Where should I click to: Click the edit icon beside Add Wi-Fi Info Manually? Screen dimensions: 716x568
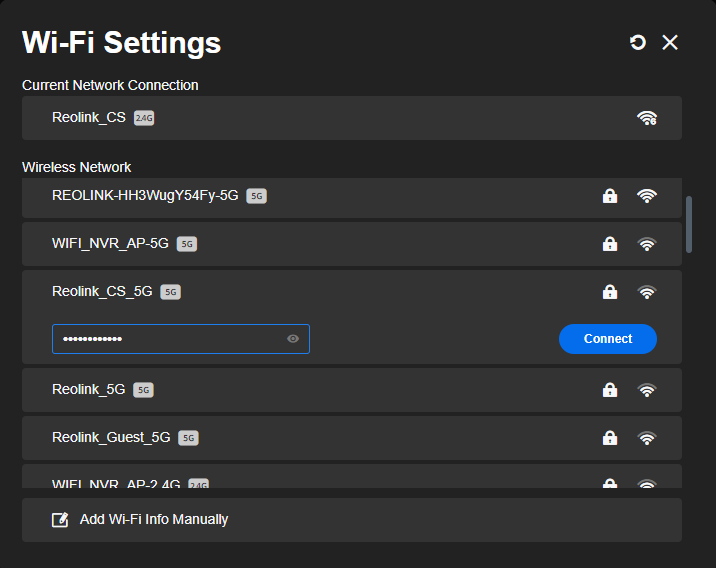point(60,520)
